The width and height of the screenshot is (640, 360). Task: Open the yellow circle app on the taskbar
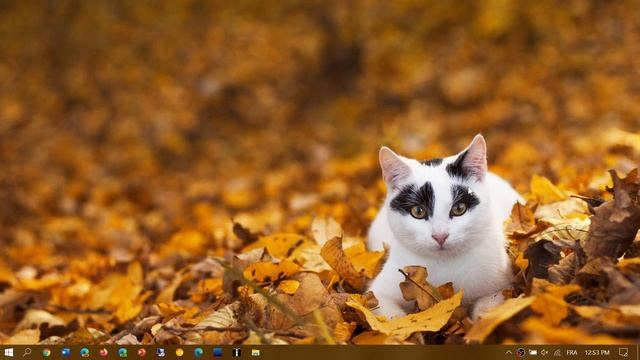point(180,352)
